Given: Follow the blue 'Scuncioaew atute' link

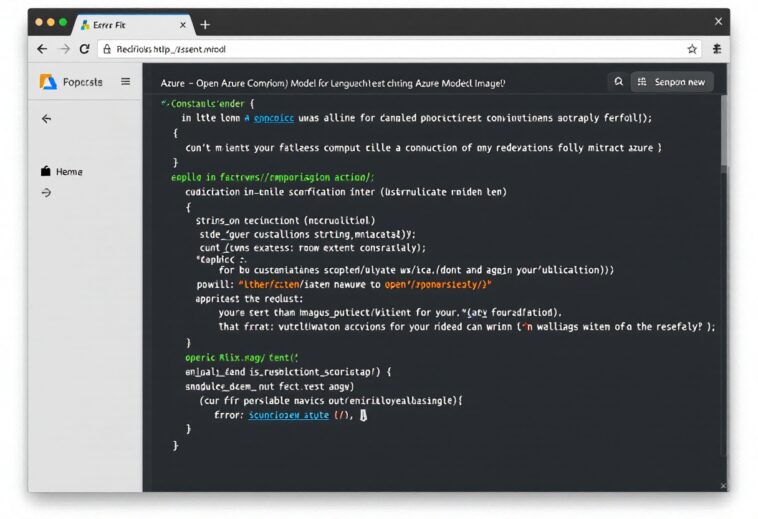Looking at the screenshot, I should 289,415.
